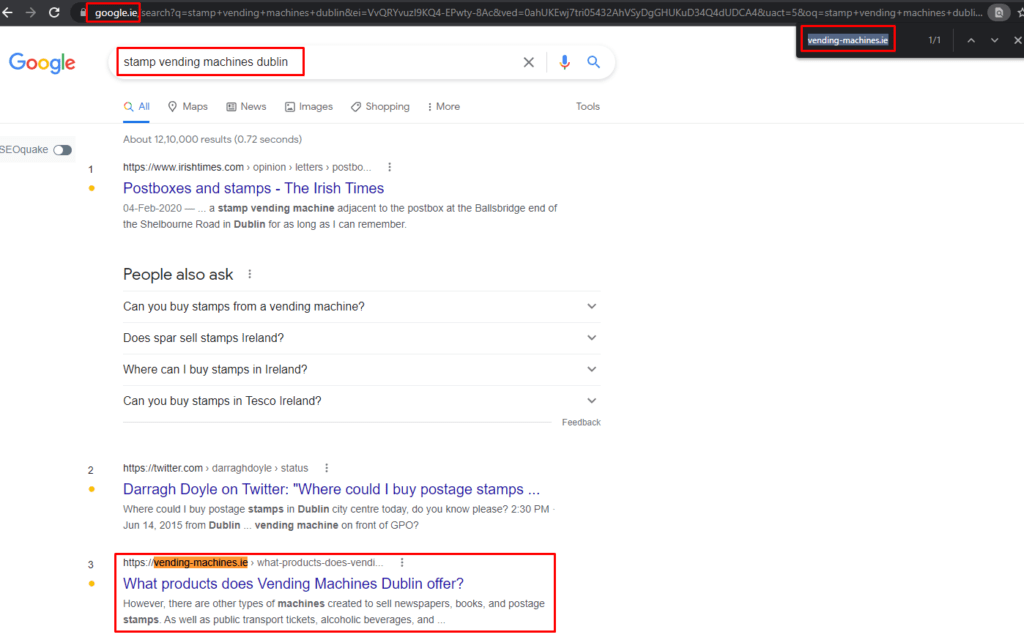Image resolution: width=1024 pixels, height=640 pixels.
Task: Expand 'Can you buy stamps from a vending machine?'
Action: pos(361,306)
